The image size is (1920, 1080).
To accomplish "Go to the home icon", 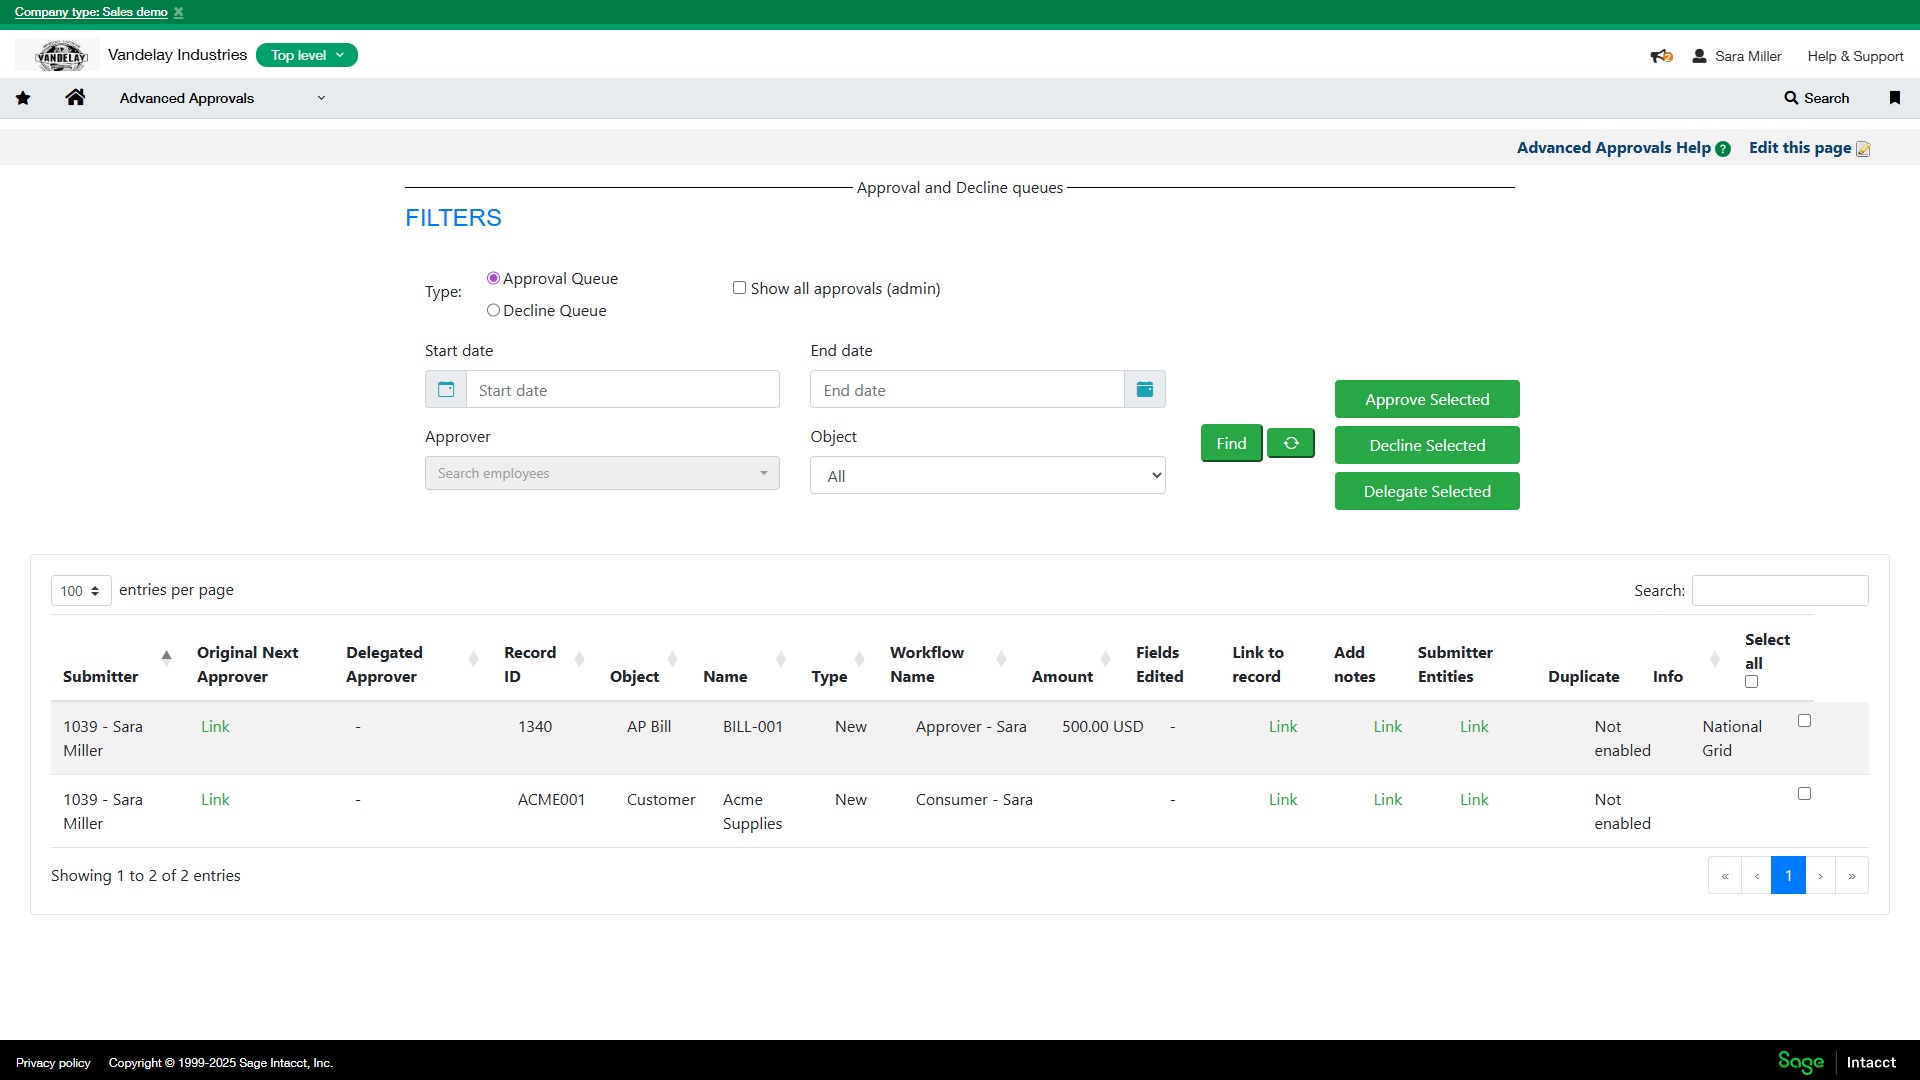I will pyautogui.click(x=75, y=97).
